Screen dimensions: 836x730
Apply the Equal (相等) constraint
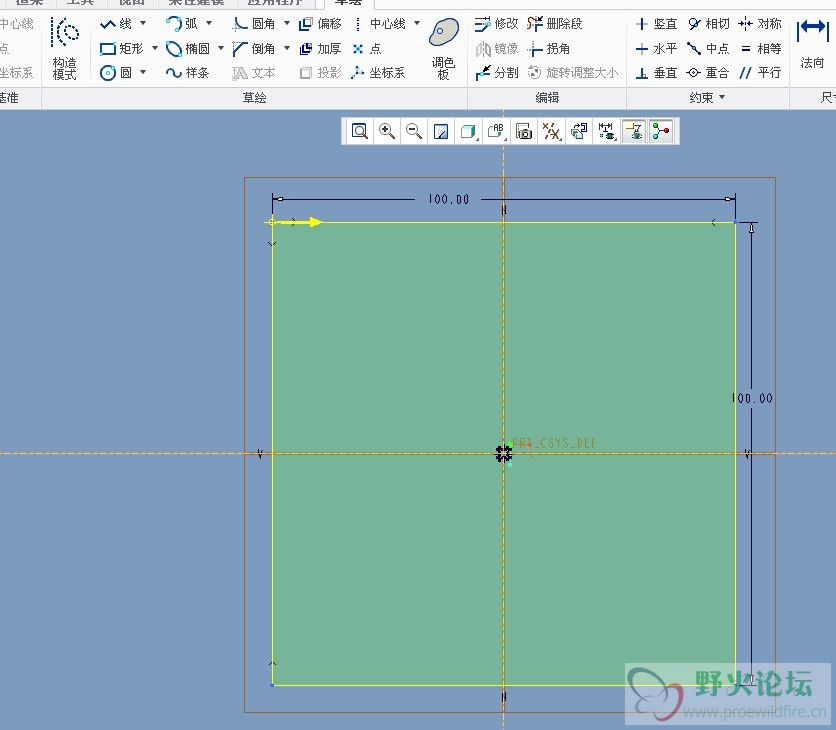[x=760, y=49]
